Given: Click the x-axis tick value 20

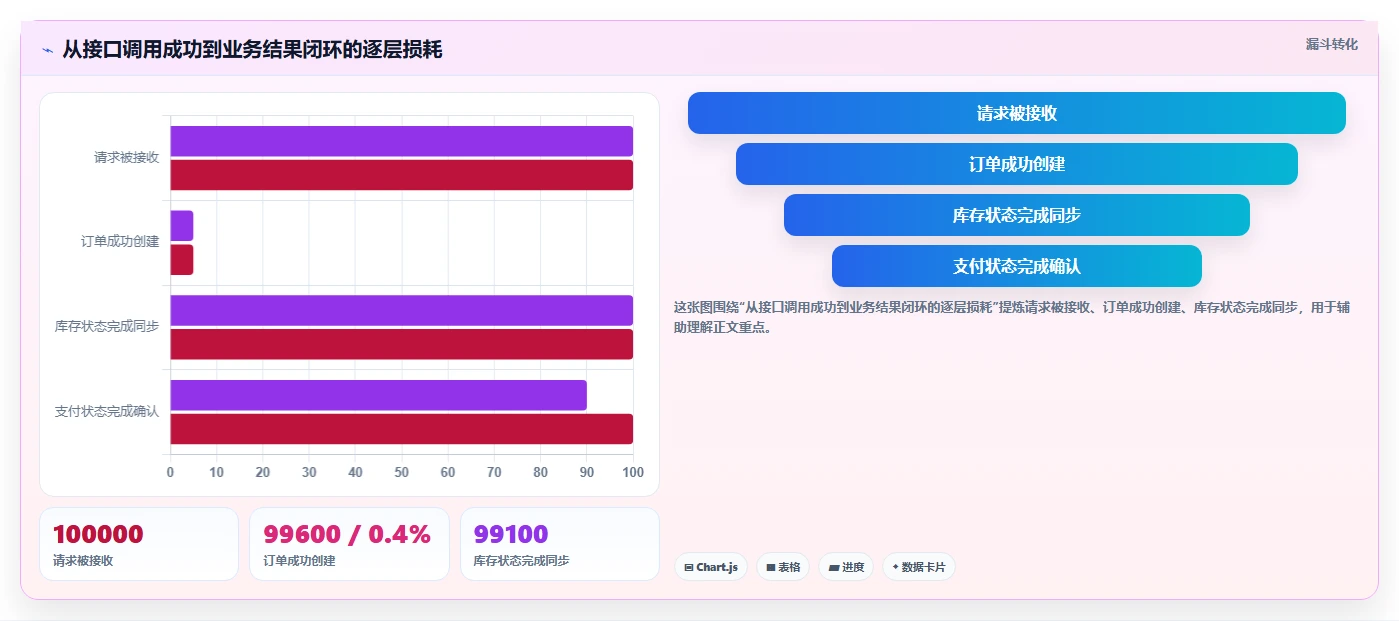Looking at the screenshot, I should tap(263, 472).
